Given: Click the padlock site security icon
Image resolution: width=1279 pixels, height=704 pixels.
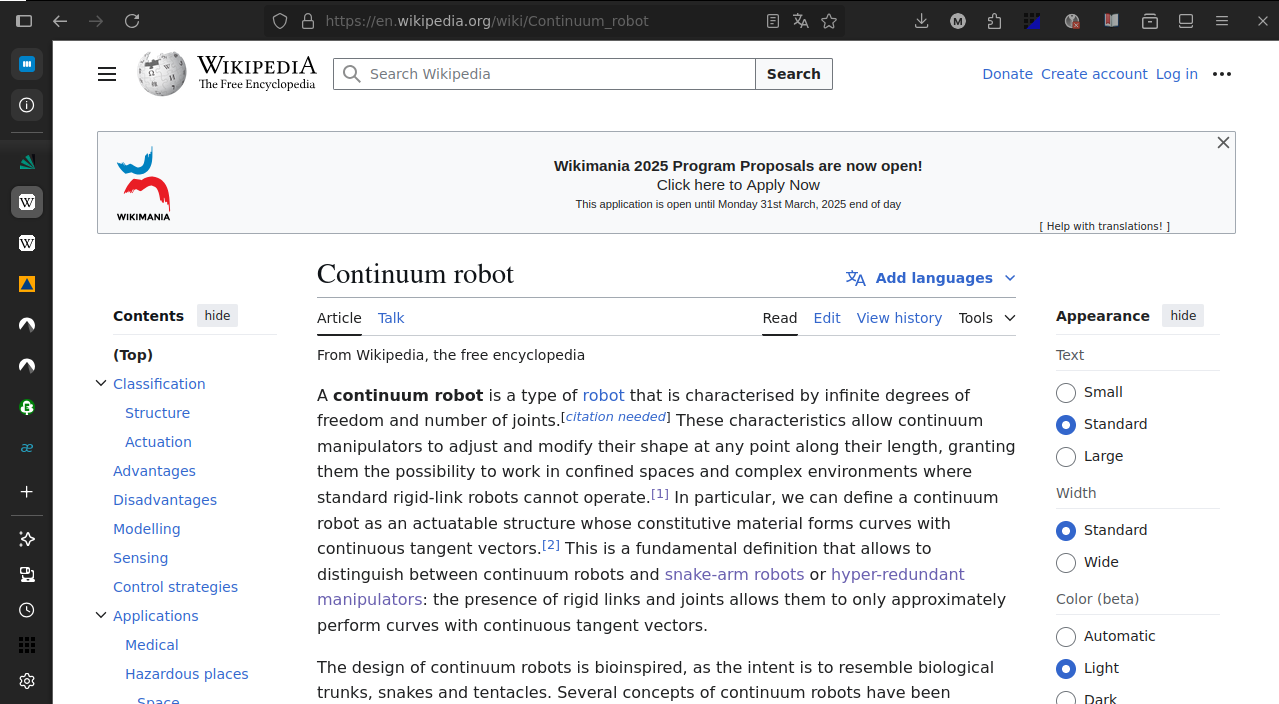Looking at the screenshot, I should pyautogui.click(x=307, y=21).
